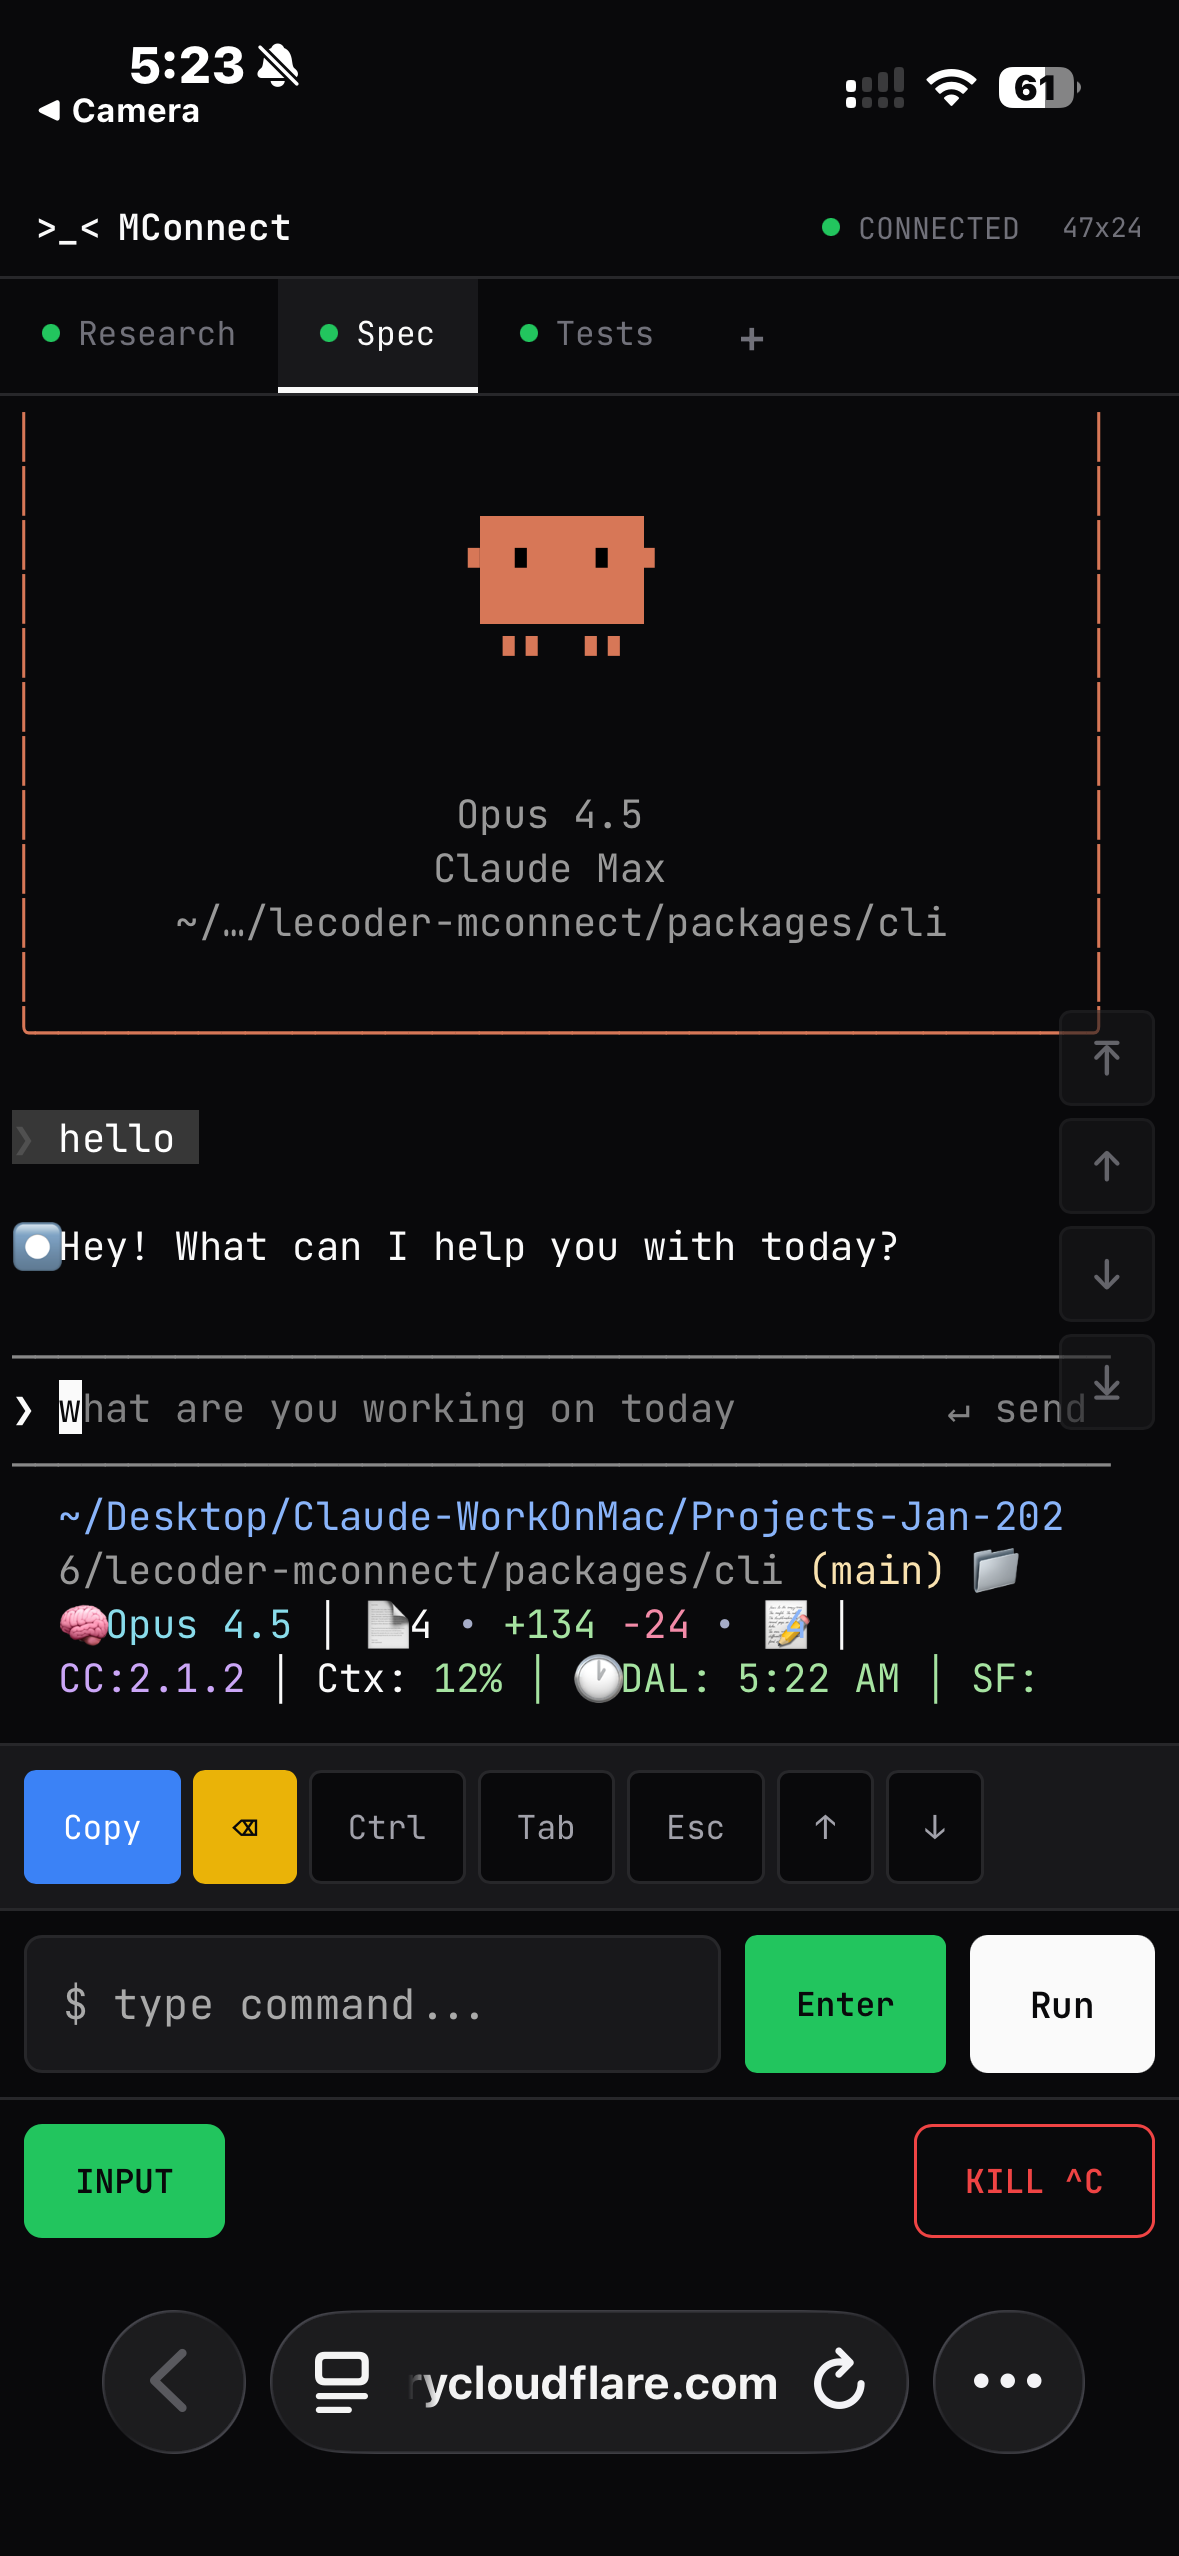
Task: Focus the type command input field
Action: point(372,2004)
